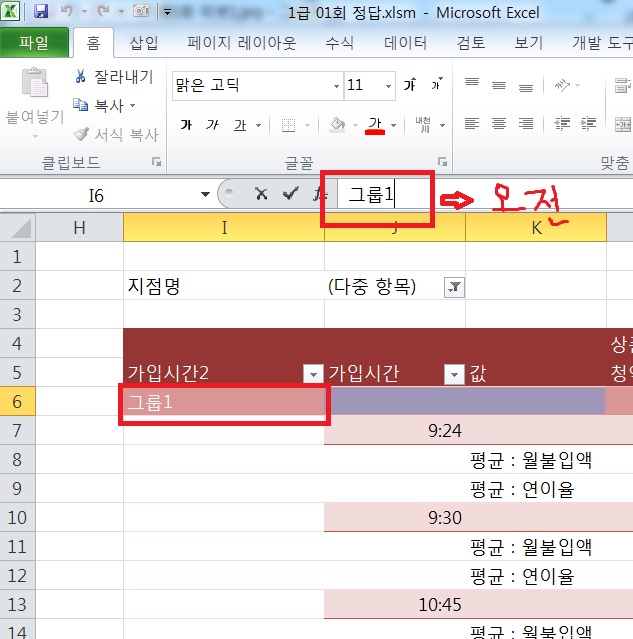Click the Increase Font Size icon
The width and height of the screenshot is (633, 639).
click(x=410, y=86)
